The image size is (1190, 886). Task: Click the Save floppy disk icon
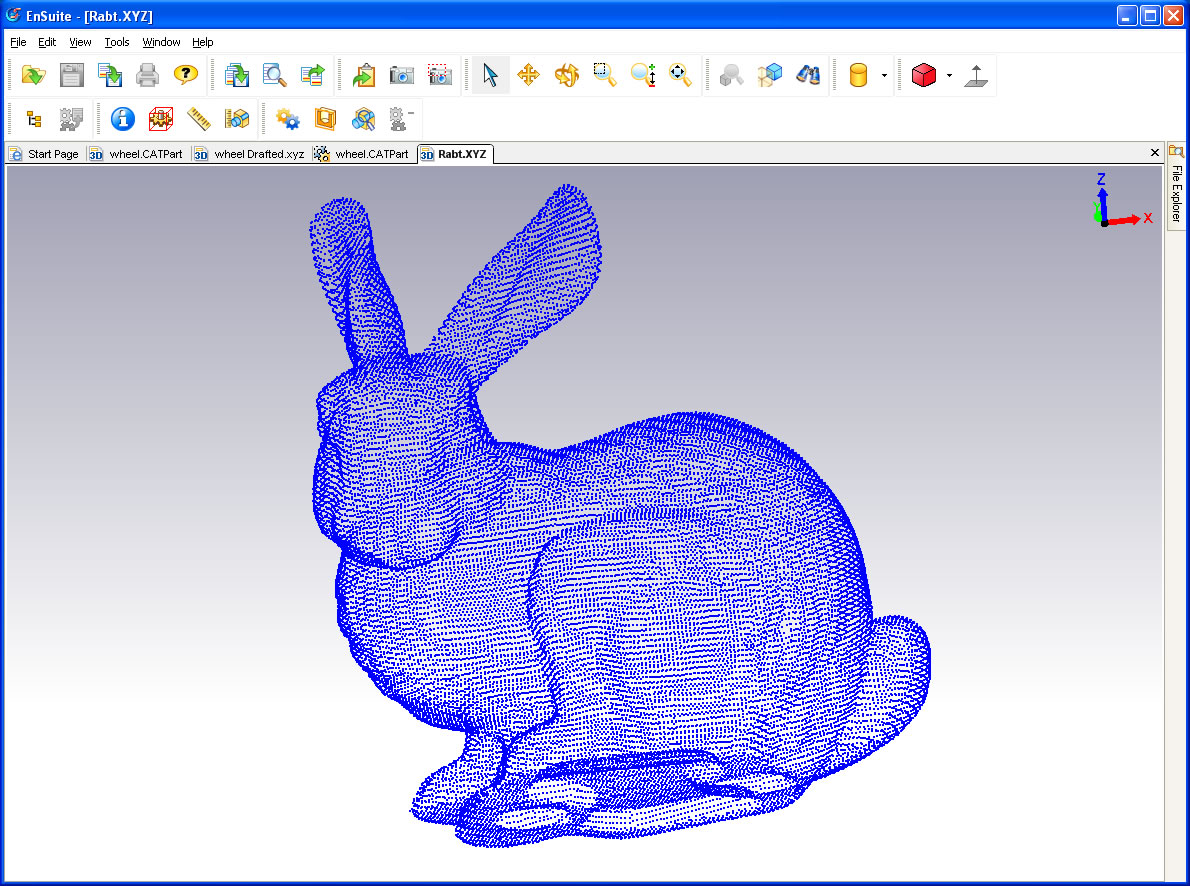click(72, 75)
